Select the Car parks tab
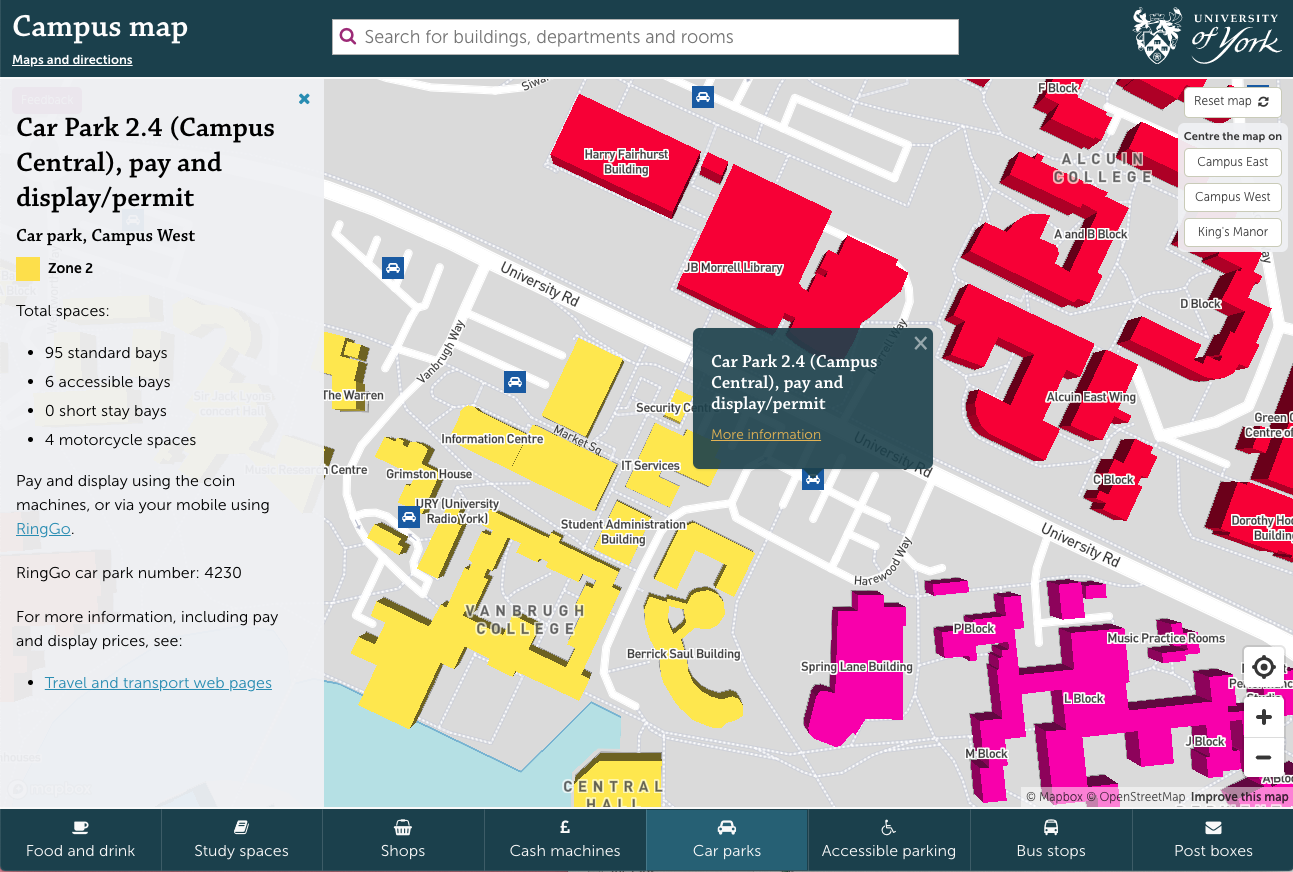1293x872 pixels. (727, 840)
